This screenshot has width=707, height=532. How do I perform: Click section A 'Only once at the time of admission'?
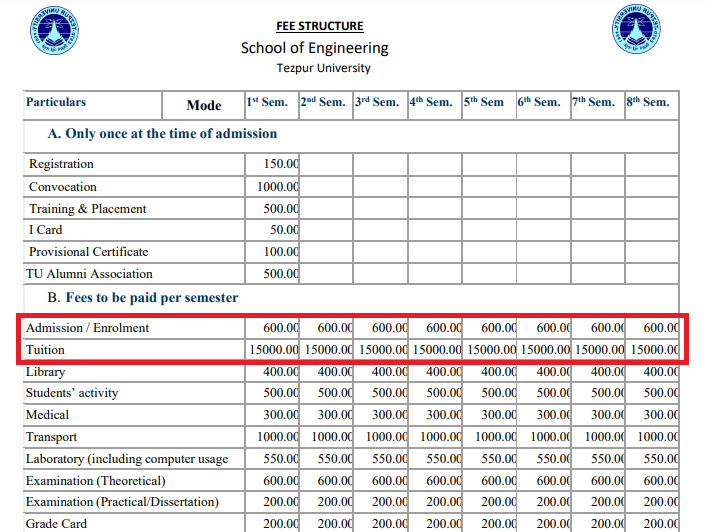tap(162, 134)
